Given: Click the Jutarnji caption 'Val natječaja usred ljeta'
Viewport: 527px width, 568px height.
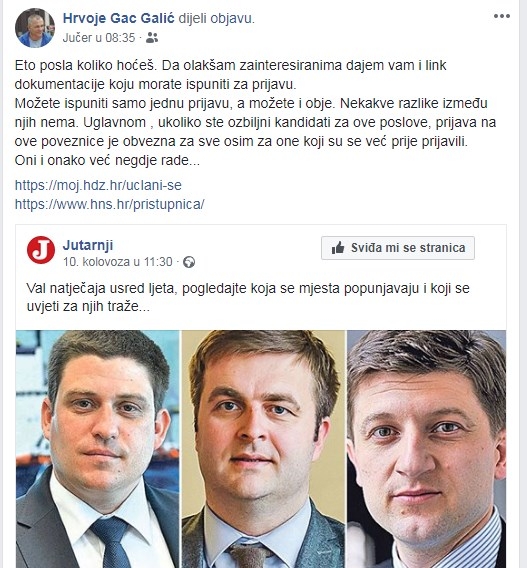Looking at the screenshot, I should point(248,297).
